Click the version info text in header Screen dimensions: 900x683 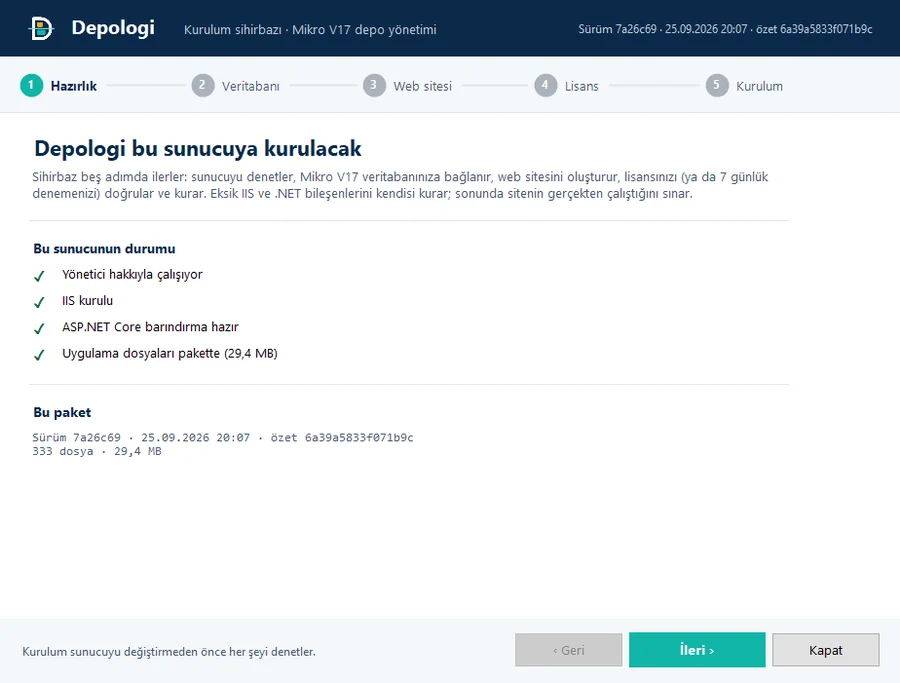725,29
